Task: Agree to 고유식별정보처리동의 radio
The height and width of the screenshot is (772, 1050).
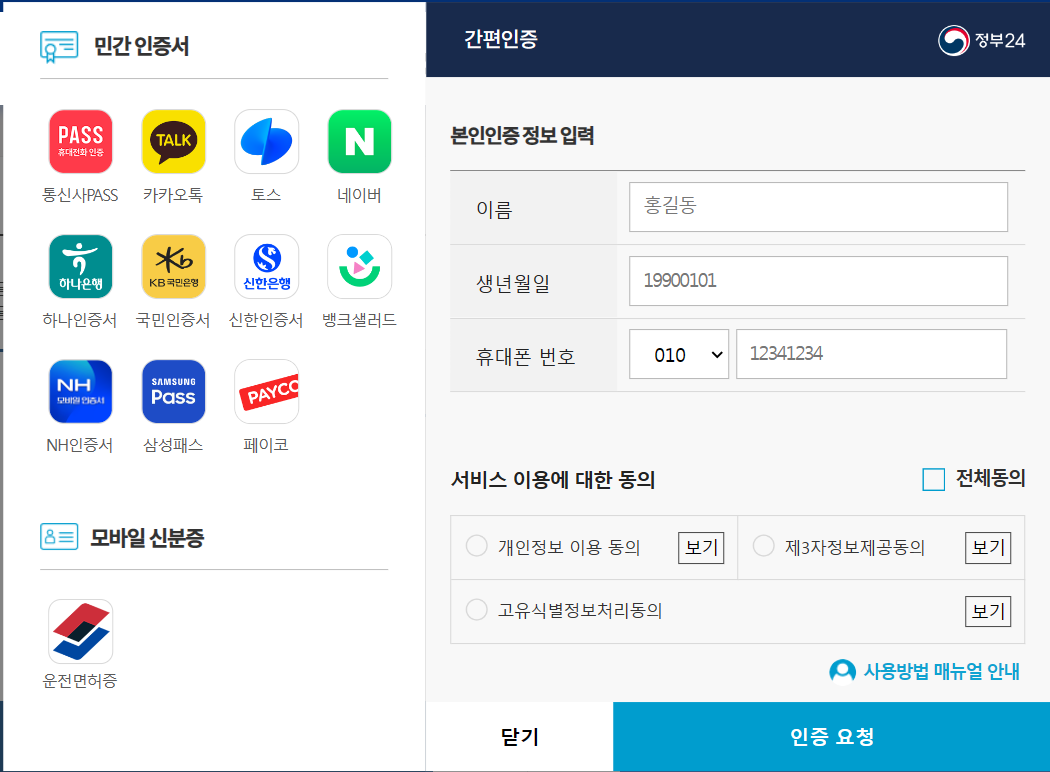Action: (477, 610)
